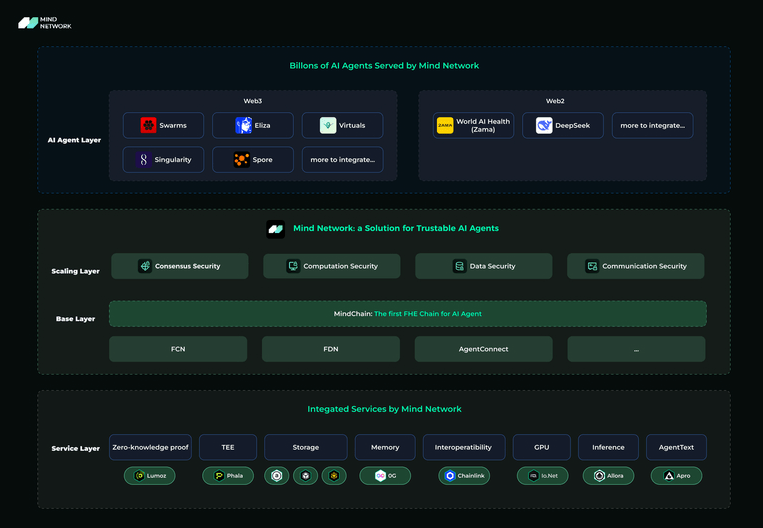Click the Computation Security icon
The image size is (763, 528).
pos(293,266)
